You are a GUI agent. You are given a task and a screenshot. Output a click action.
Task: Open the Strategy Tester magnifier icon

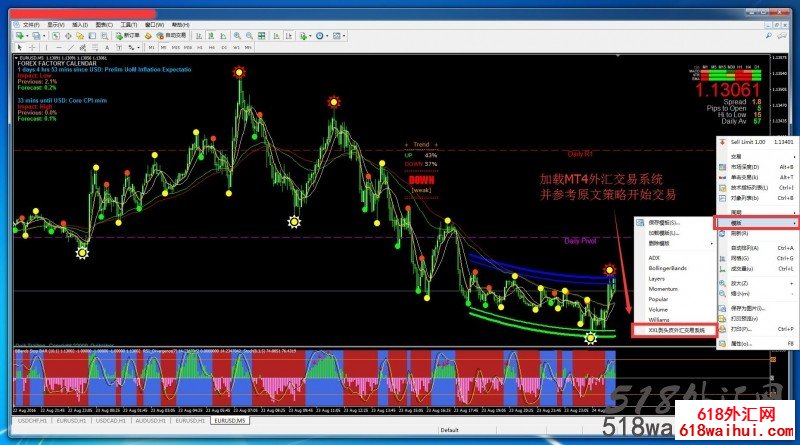105,36
